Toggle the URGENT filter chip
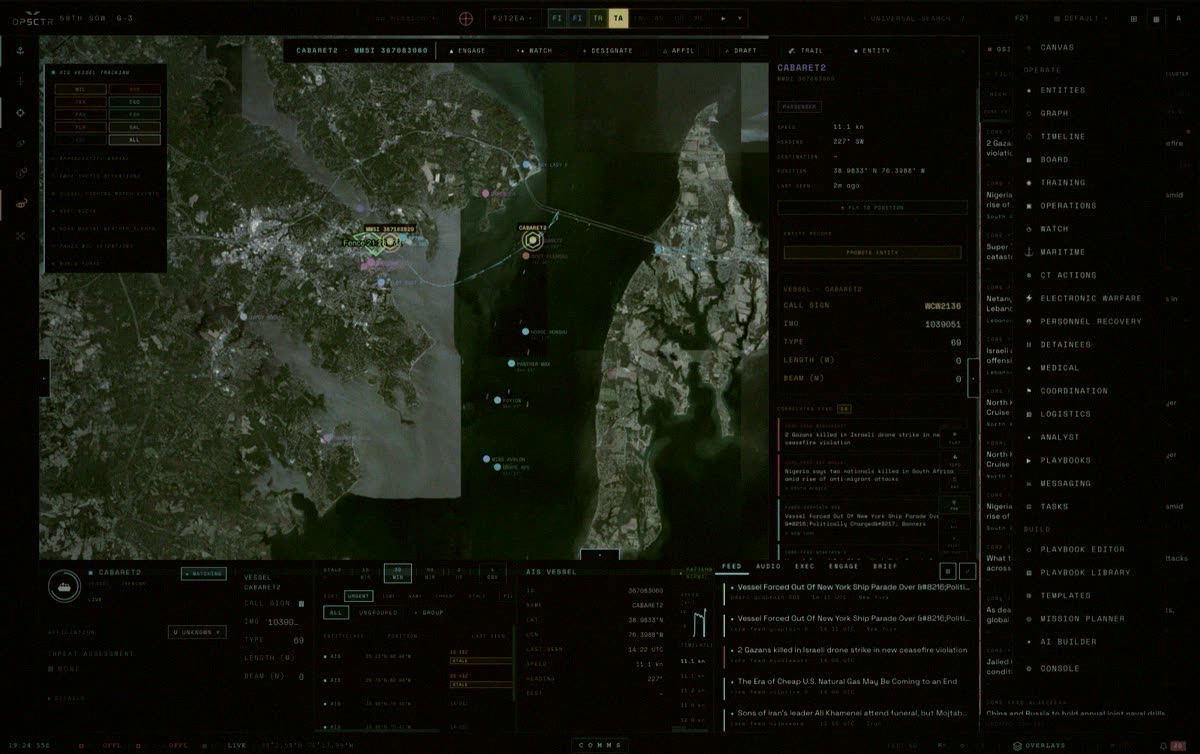1200x754 pixels. click(x=359, y=595)
